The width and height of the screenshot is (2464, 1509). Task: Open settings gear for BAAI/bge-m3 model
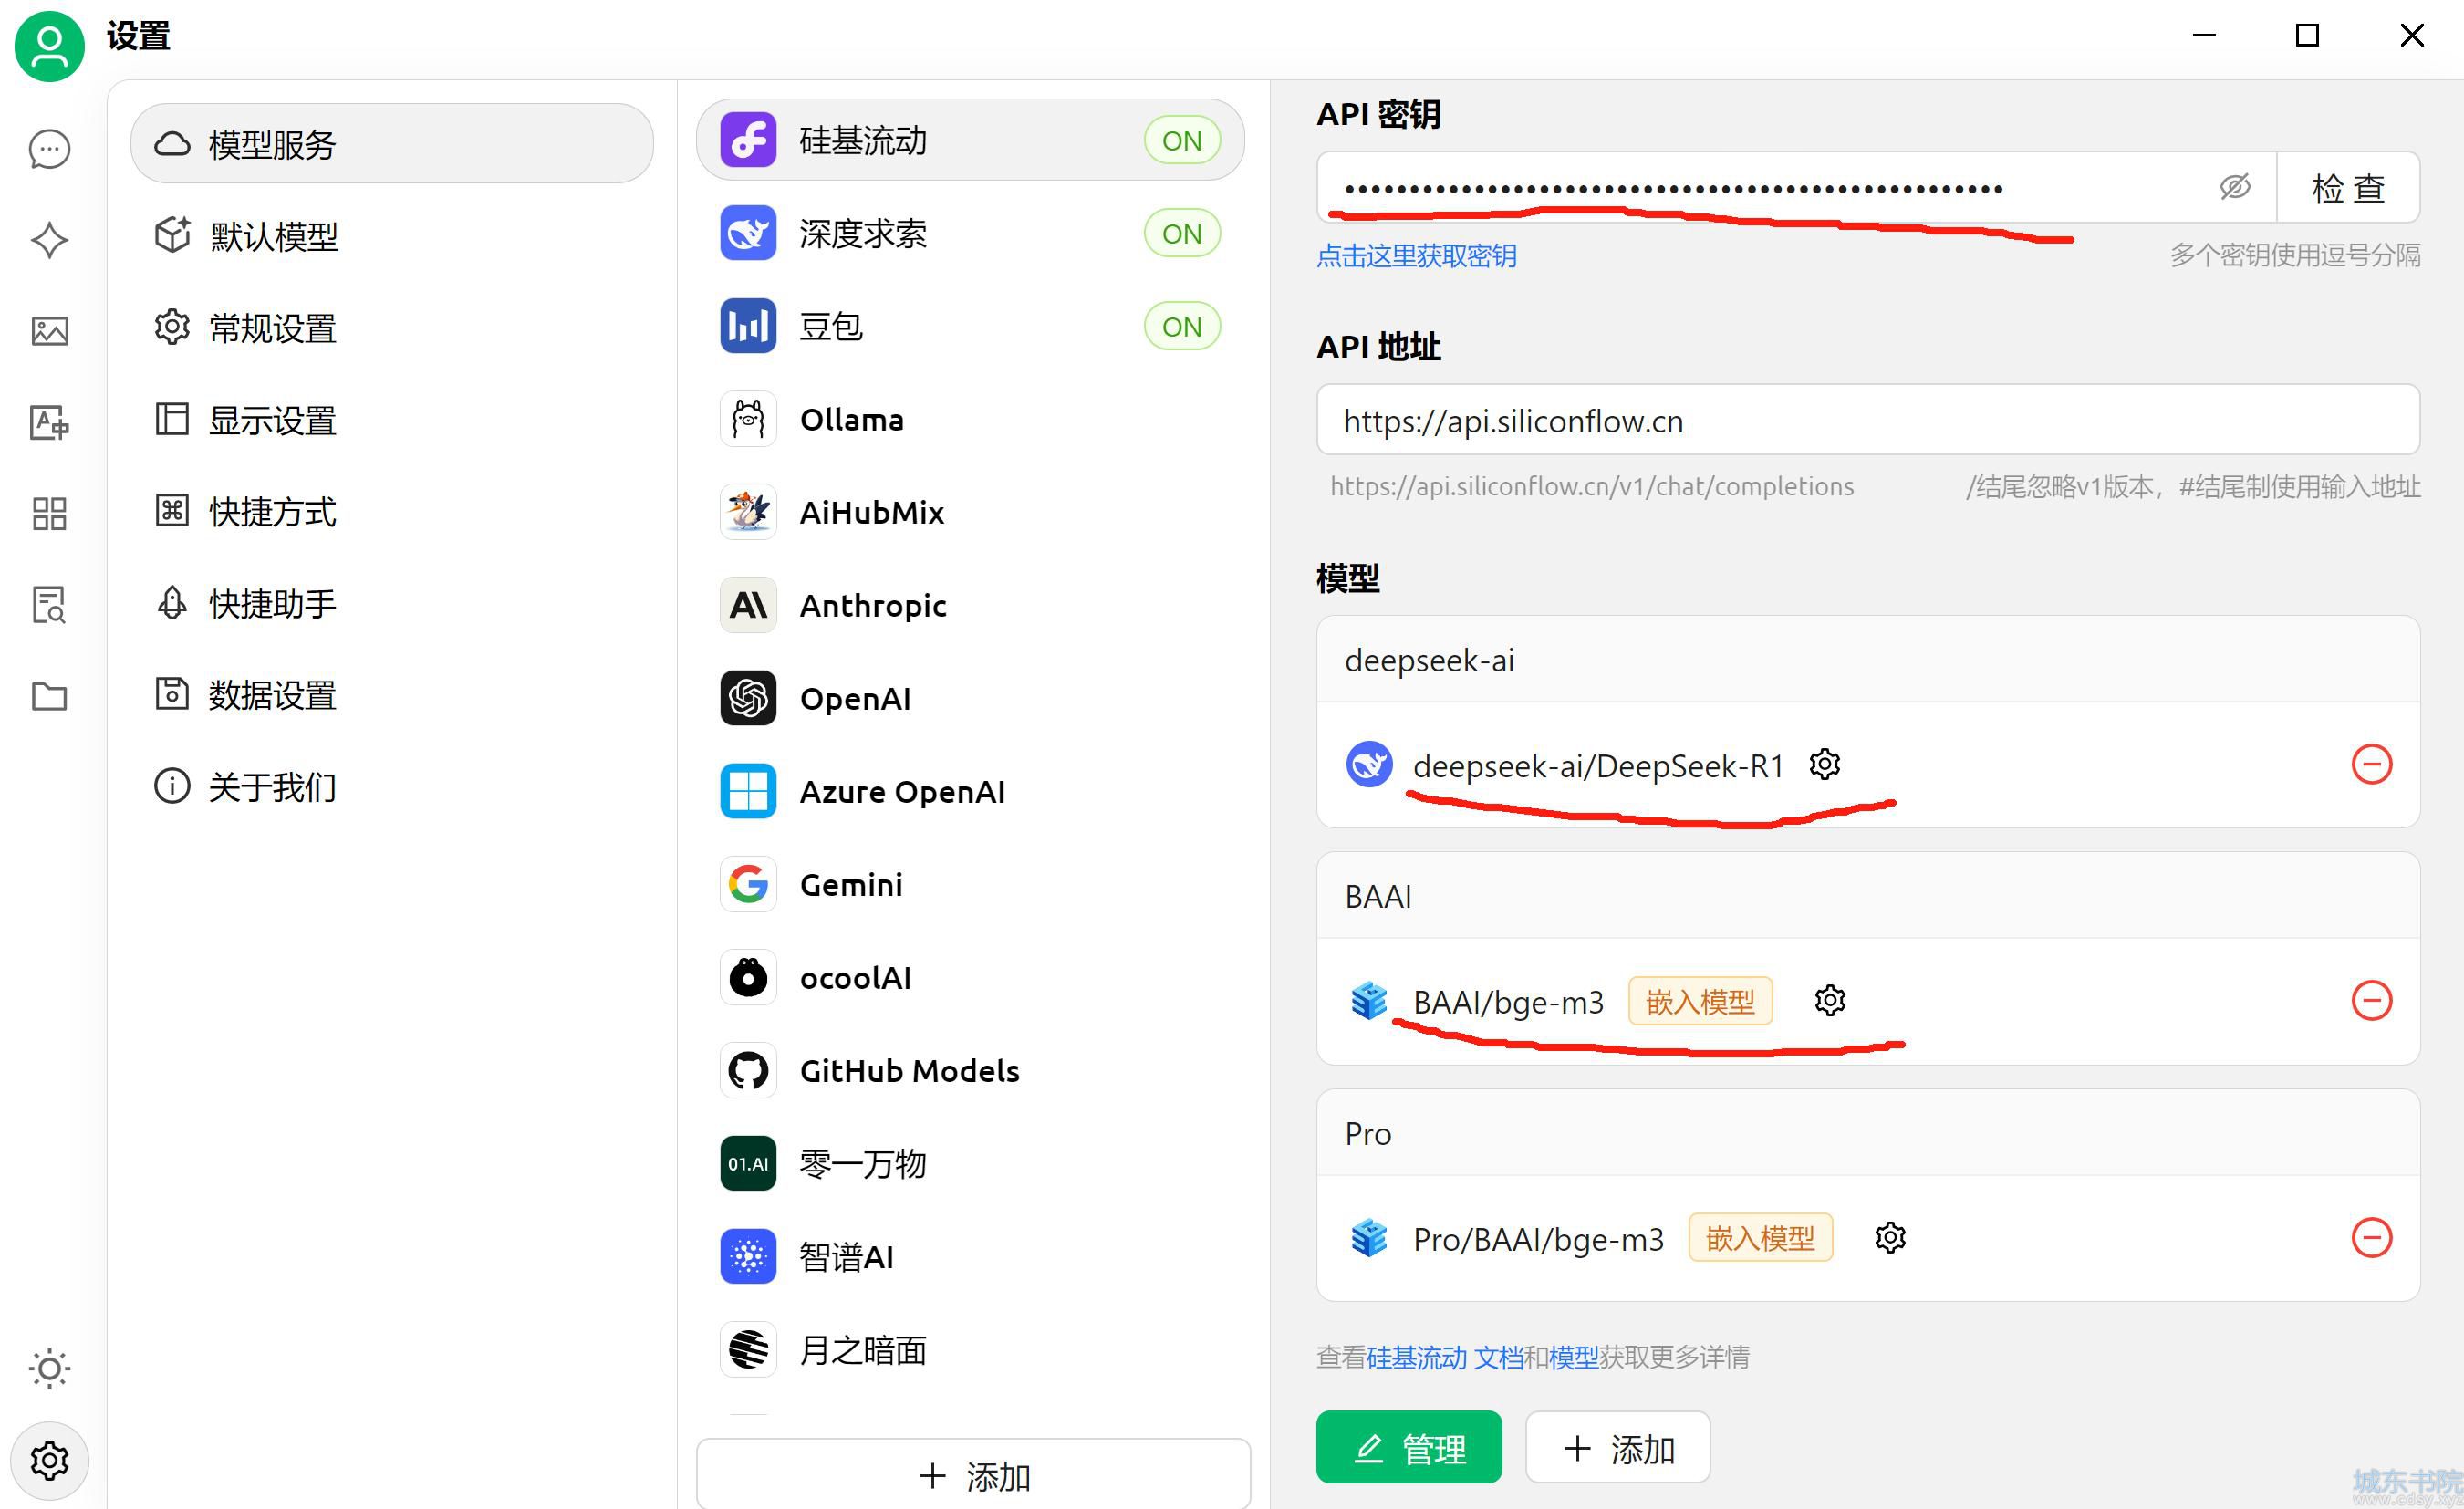pyautogui.click(x=1830, y=1000)
